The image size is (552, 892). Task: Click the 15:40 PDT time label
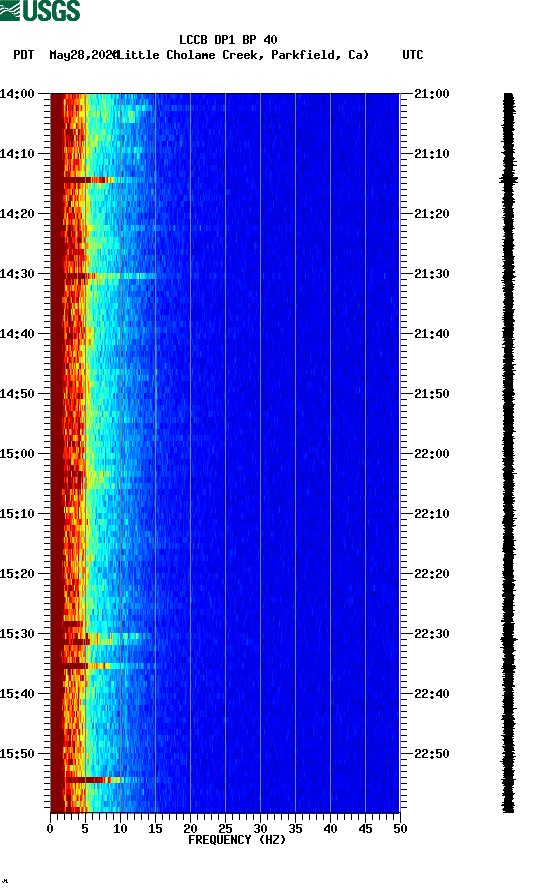17,694
